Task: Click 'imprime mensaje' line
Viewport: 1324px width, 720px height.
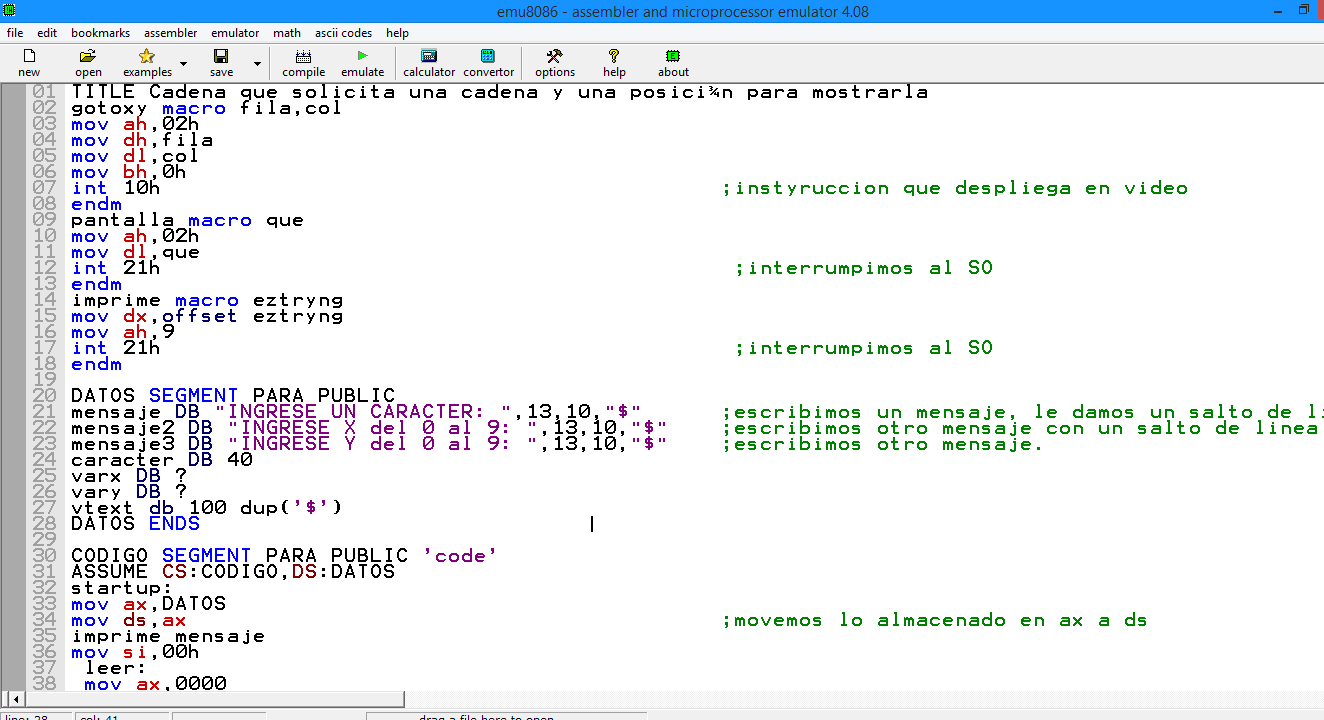Action: click(x=168, y=636)
